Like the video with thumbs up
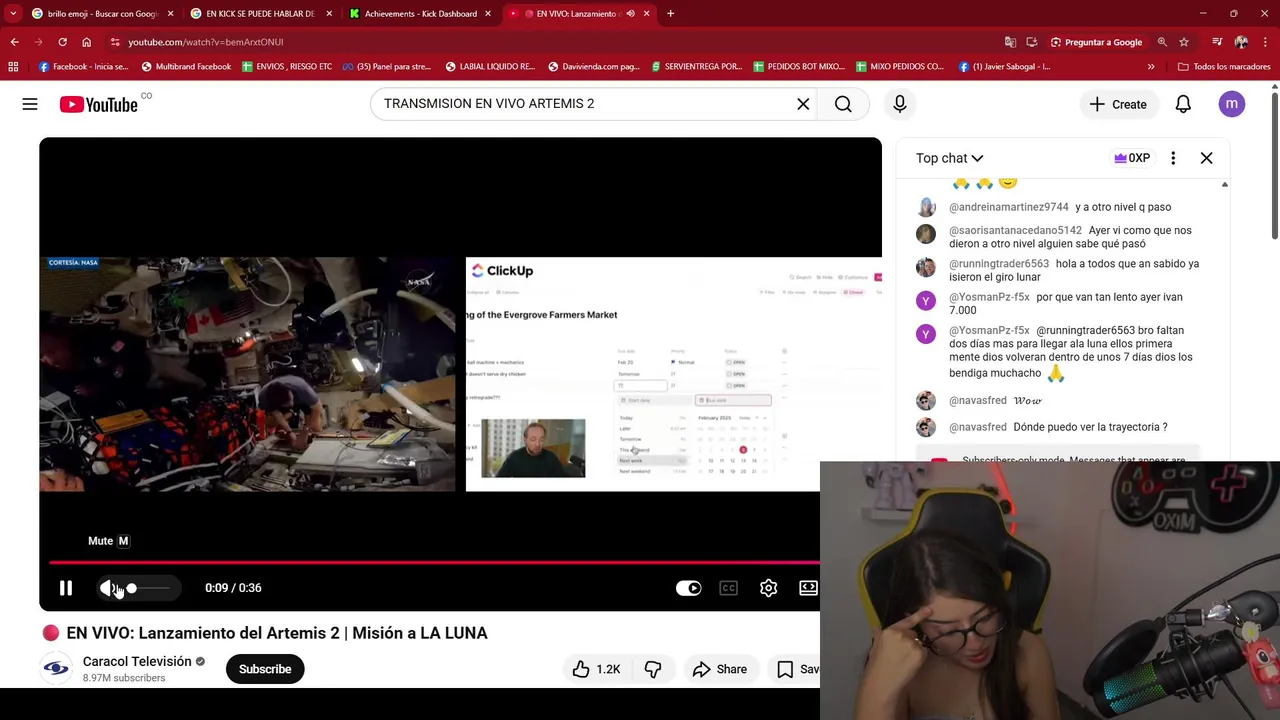This screenshot has width=1280, height=720. click(x=597, y=669)
